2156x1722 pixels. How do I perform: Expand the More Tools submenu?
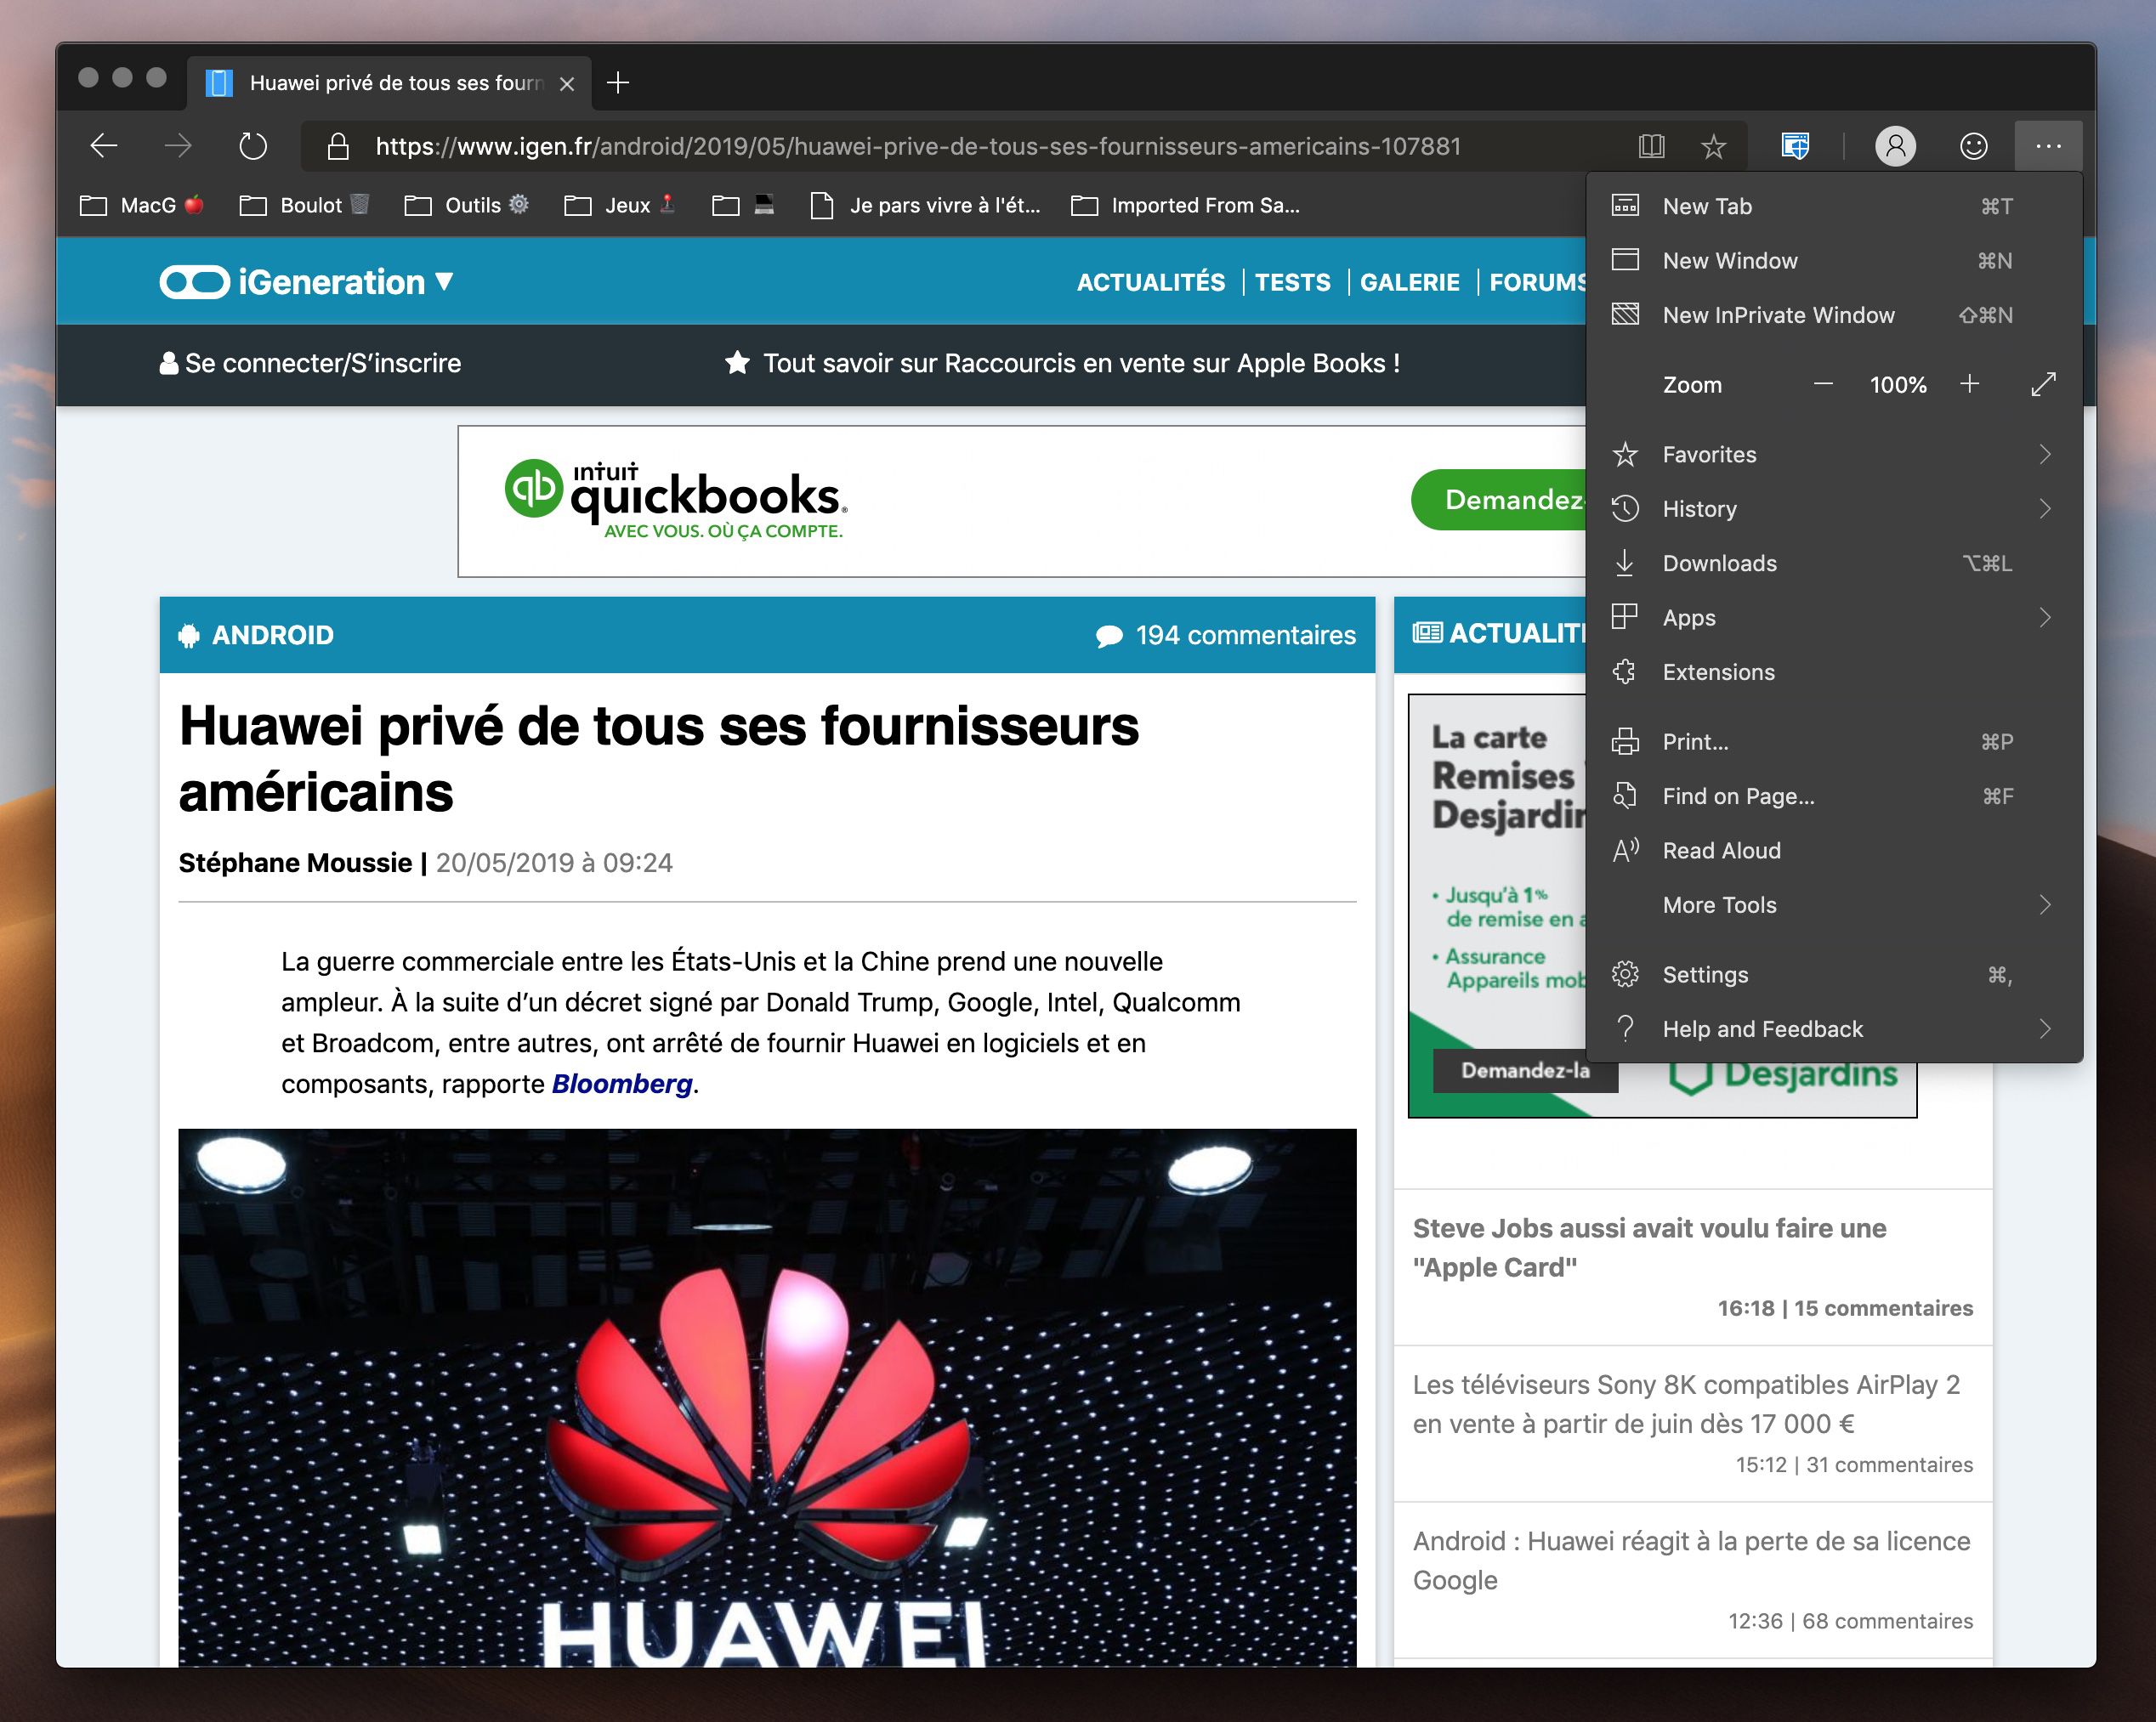pyautogui.click(x=1834, y=905)
